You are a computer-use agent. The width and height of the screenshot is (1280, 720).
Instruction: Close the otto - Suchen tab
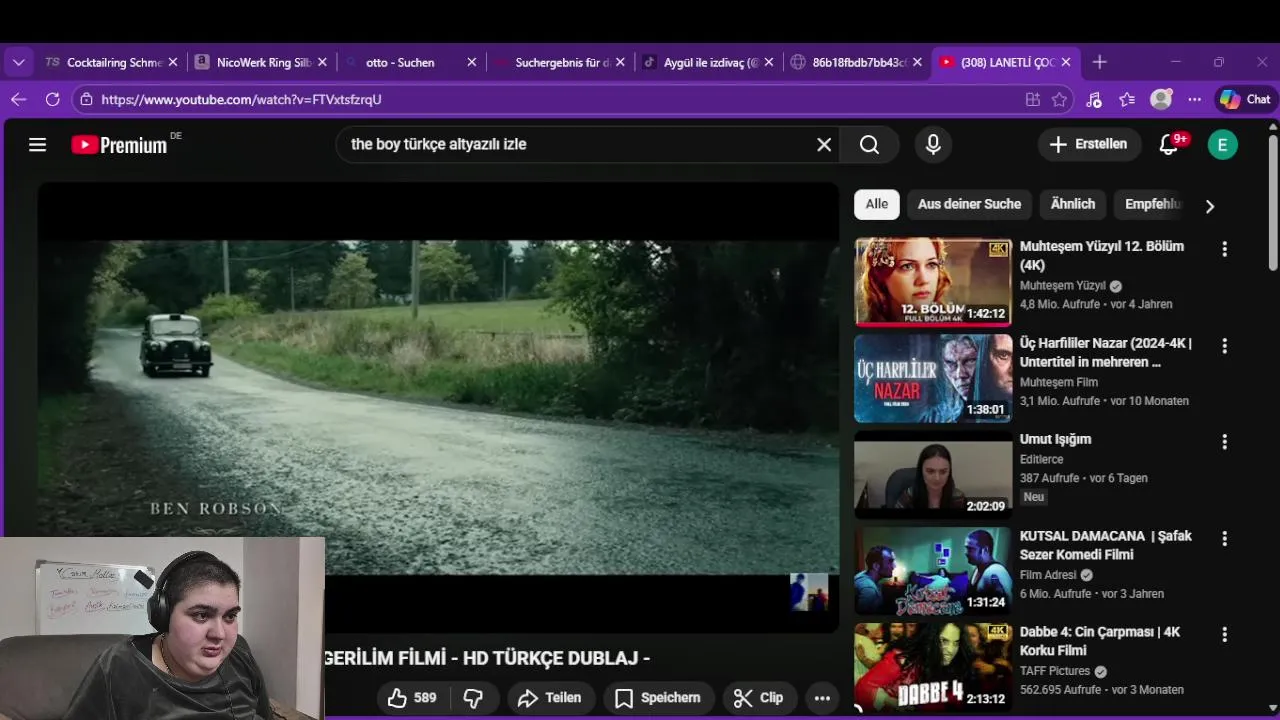(472, 62)
